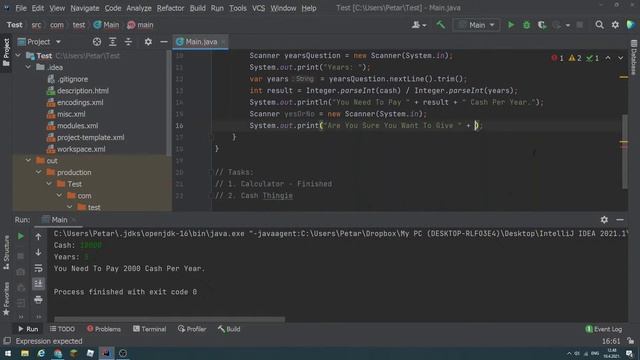640x360 pixels.
Task: Print the Run console output
Action: pyautogui.click(x=38, y=300)
